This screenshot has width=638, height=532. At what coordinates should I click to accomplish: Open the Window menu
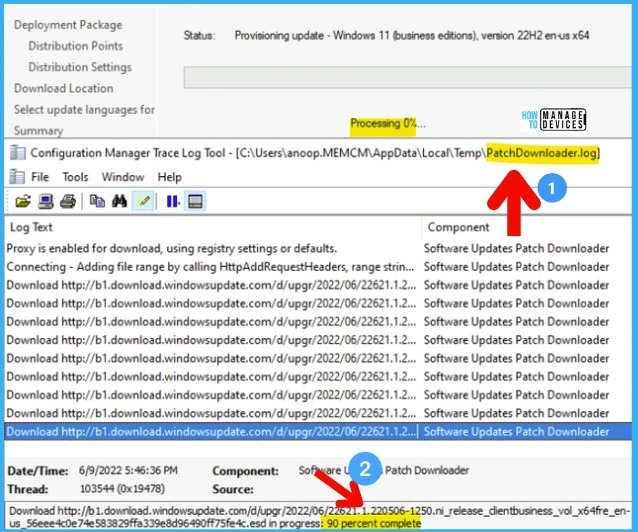point(123,177)
